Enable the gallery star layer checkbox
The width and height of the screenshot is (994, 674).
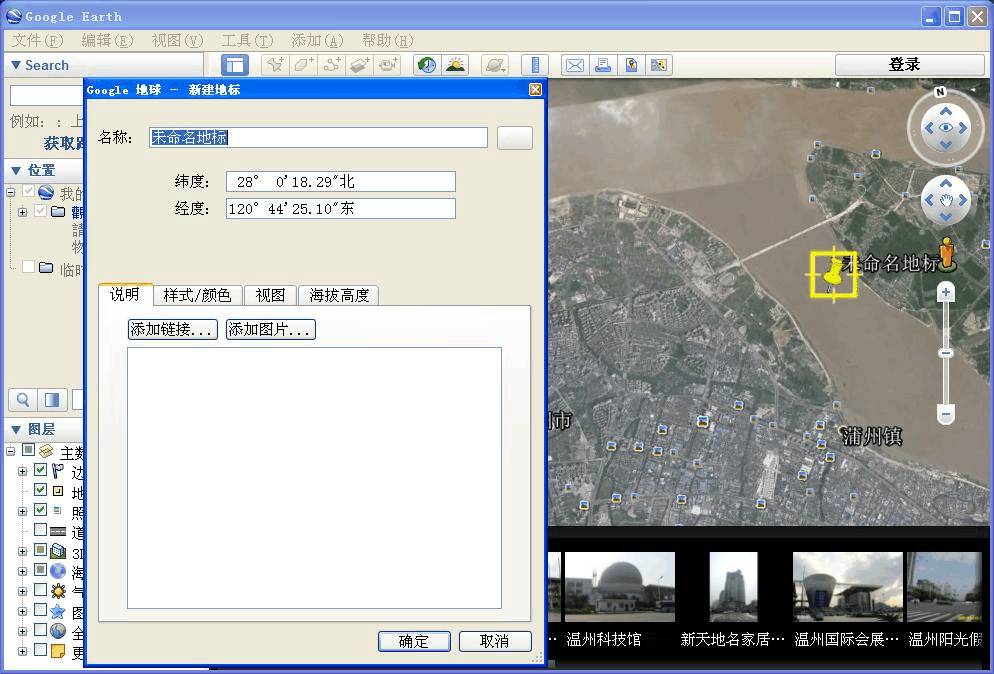click(41, 610)
